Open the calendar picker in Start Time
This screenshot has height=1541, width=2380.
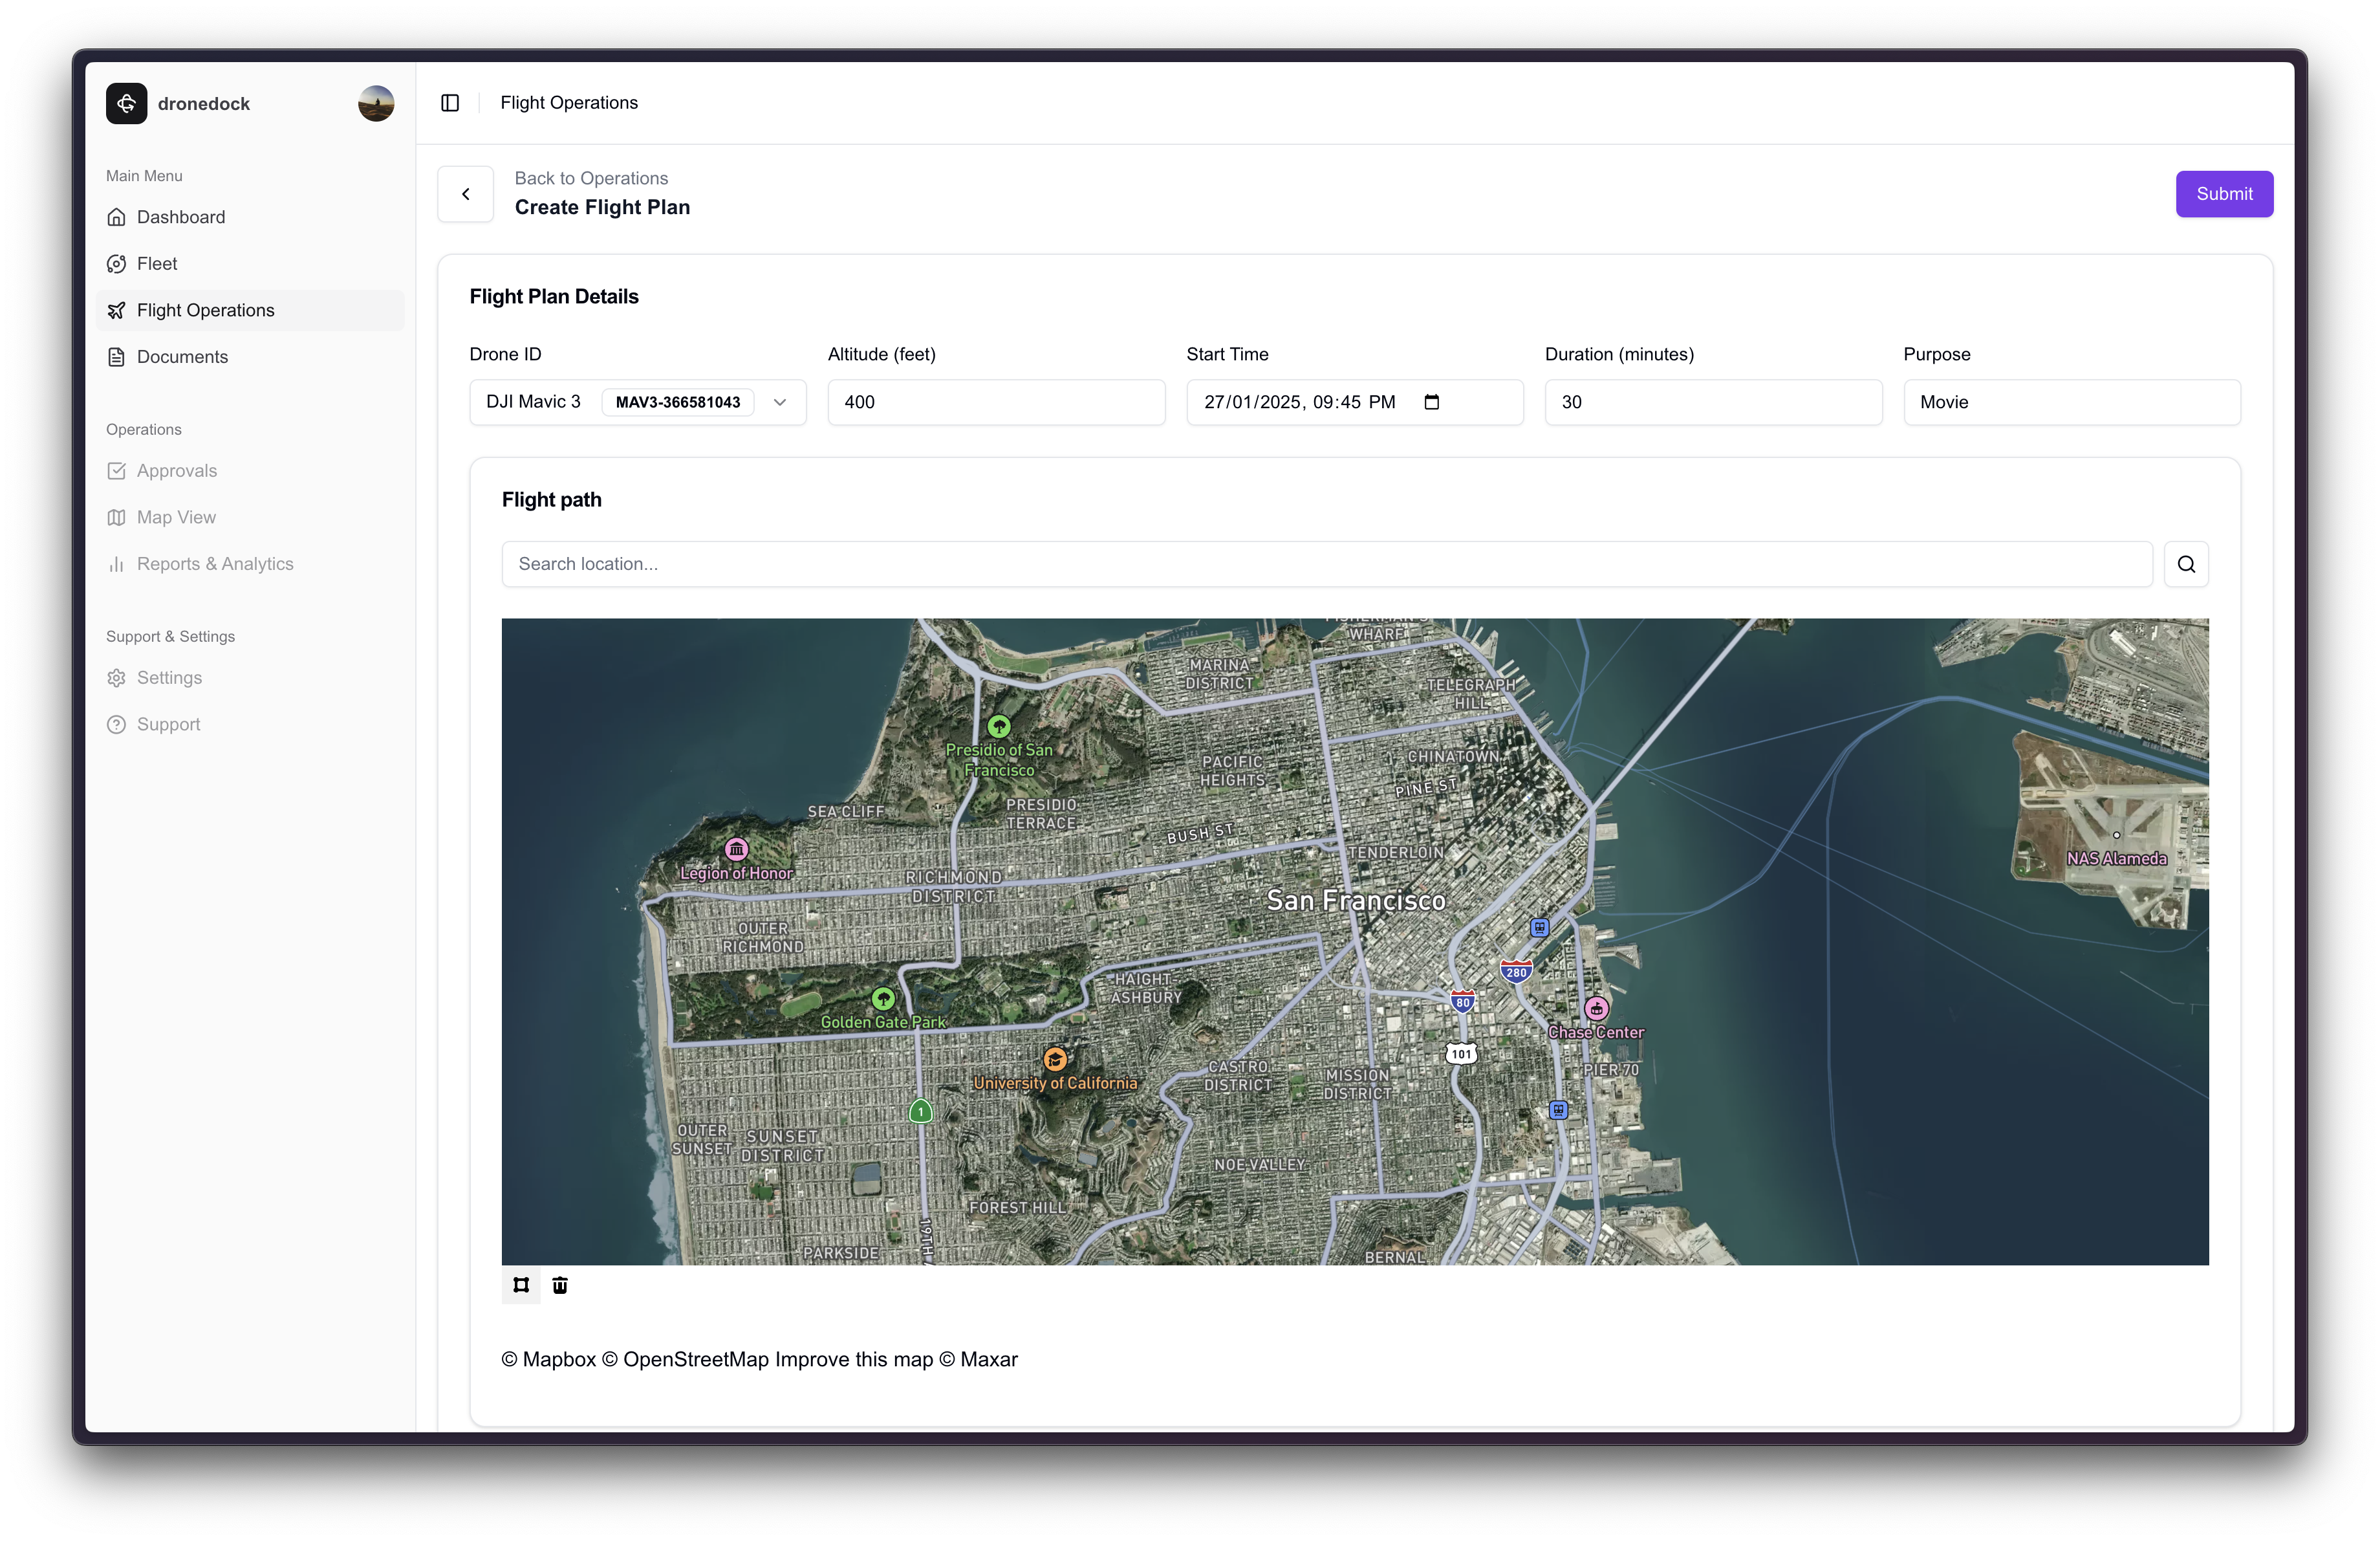point(1432,402)
